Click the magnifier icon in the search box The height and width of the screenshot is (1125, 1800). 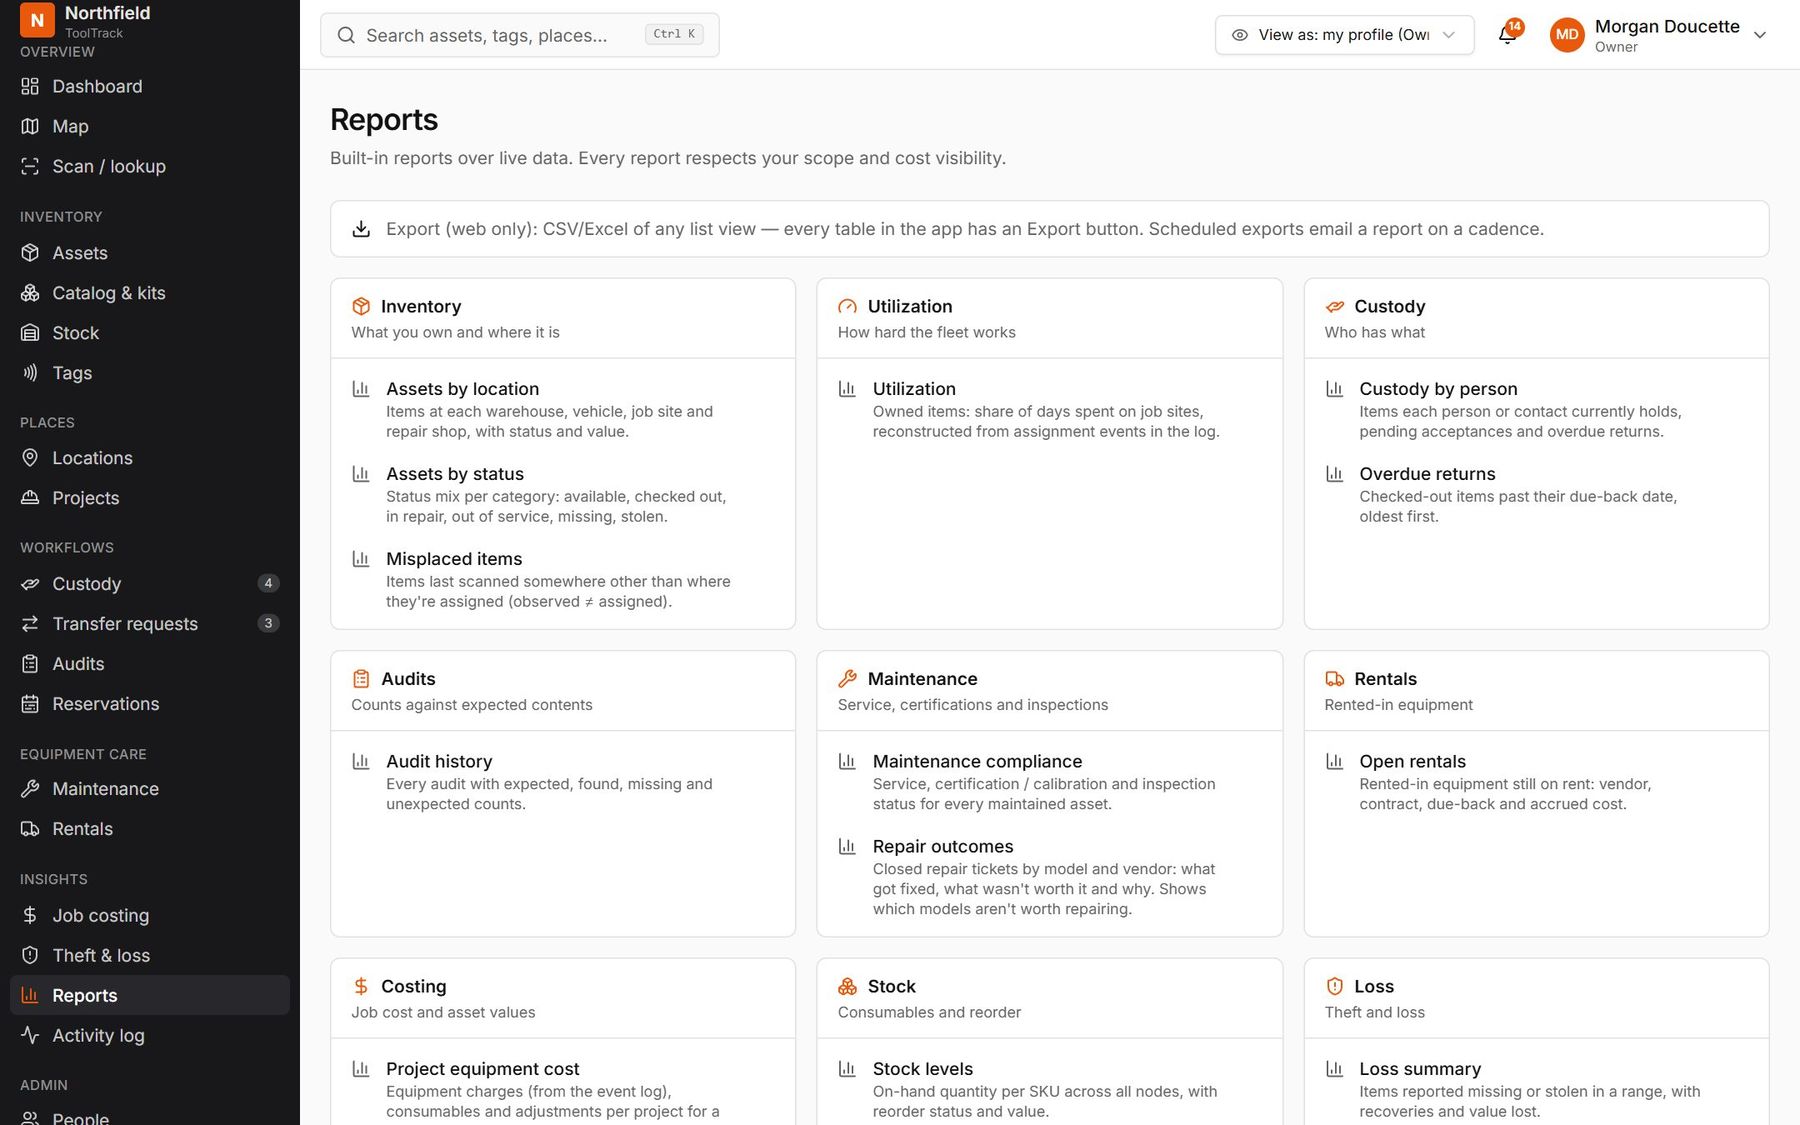point(346,35)
